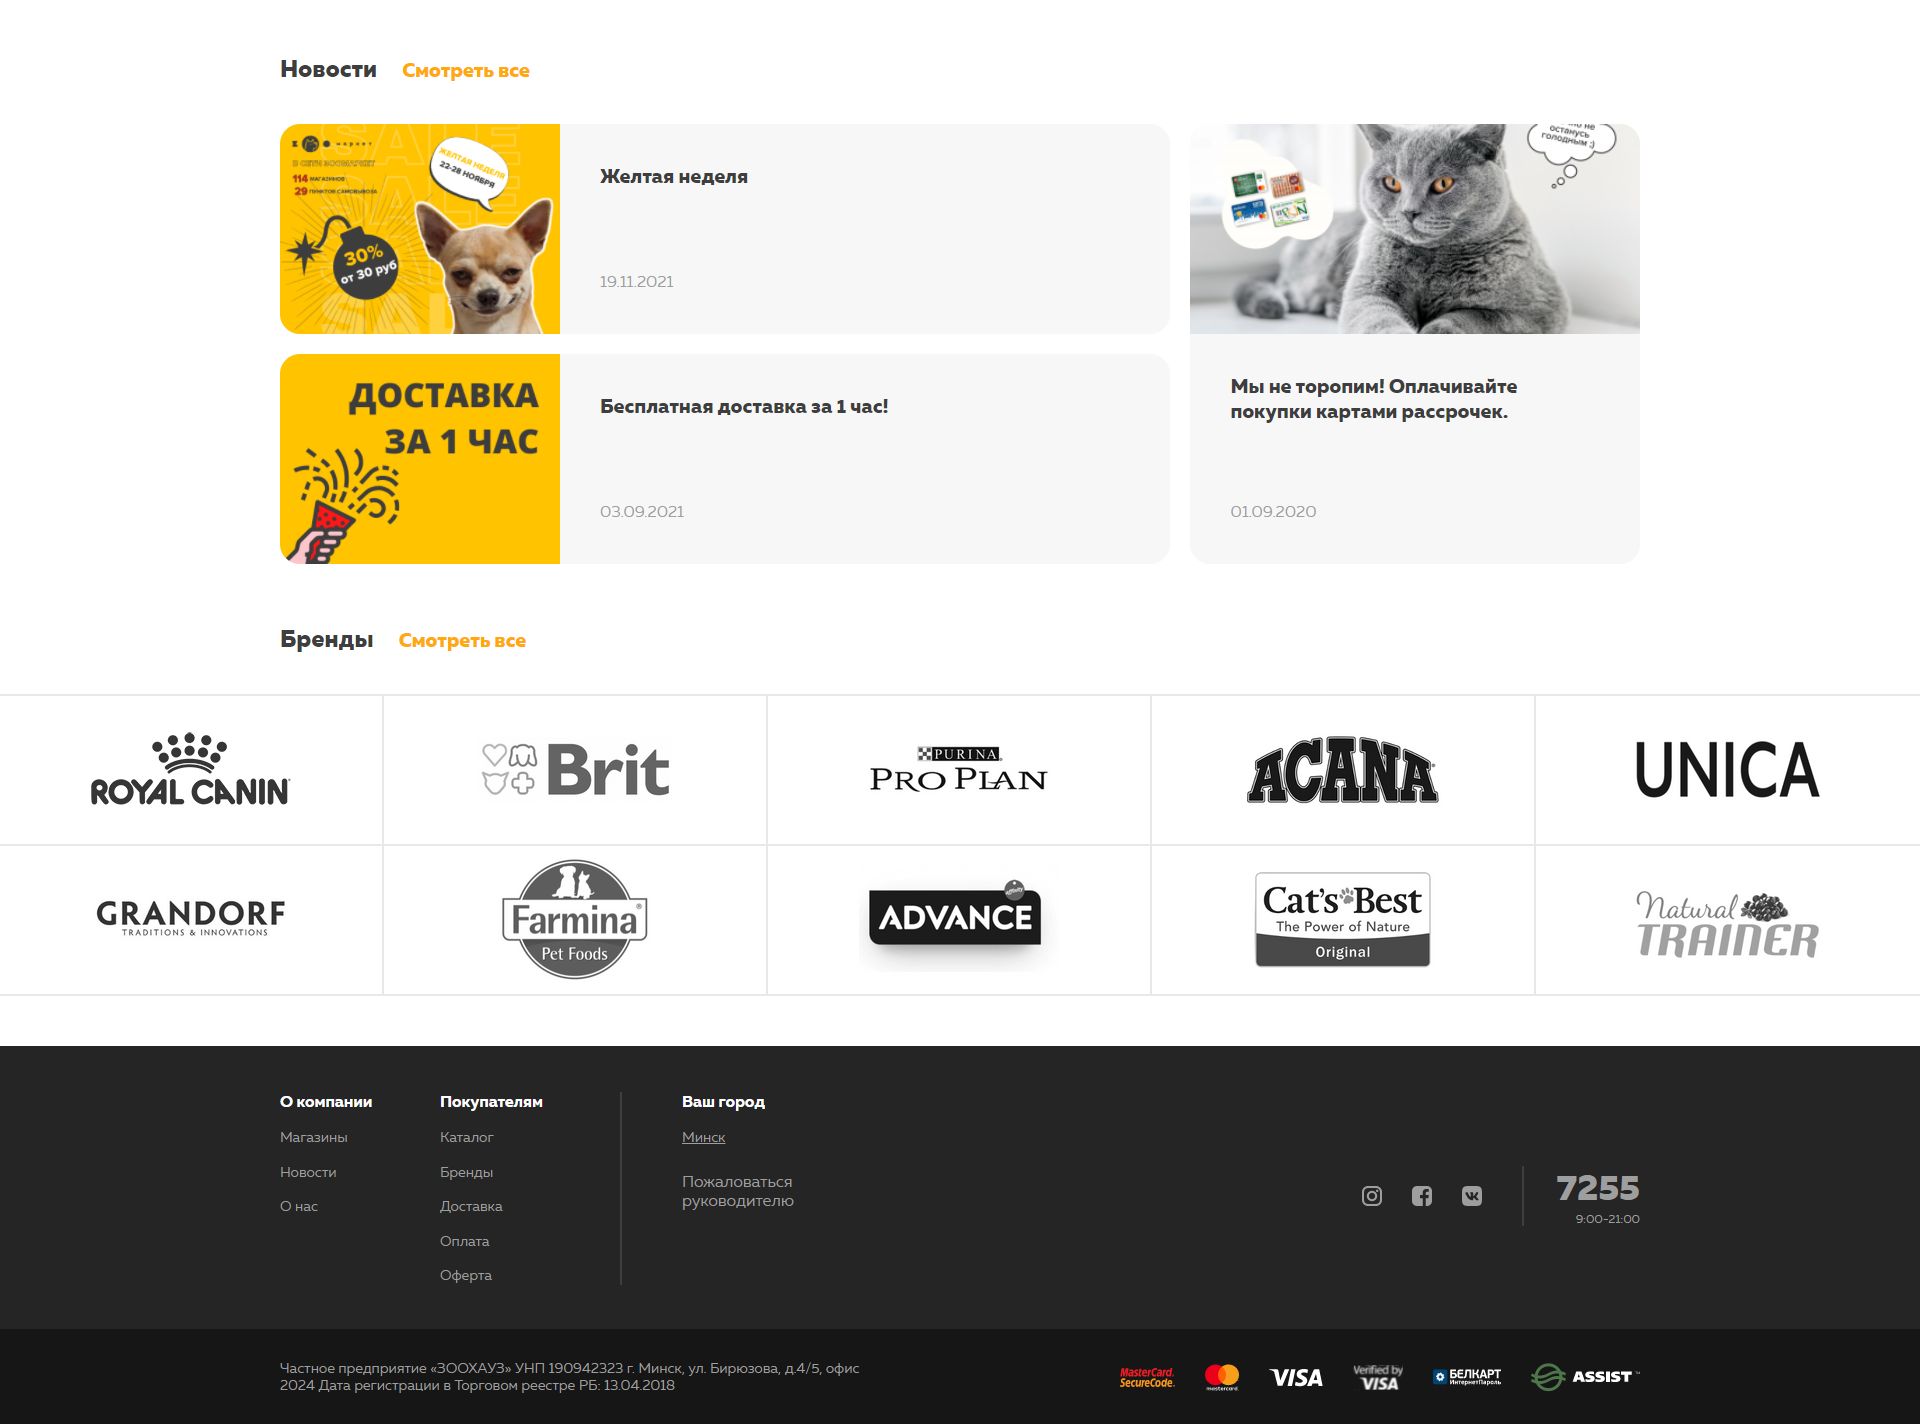Open the Instagram social icon
Viewport: 1920px width, 1424px height.
1372,1196
